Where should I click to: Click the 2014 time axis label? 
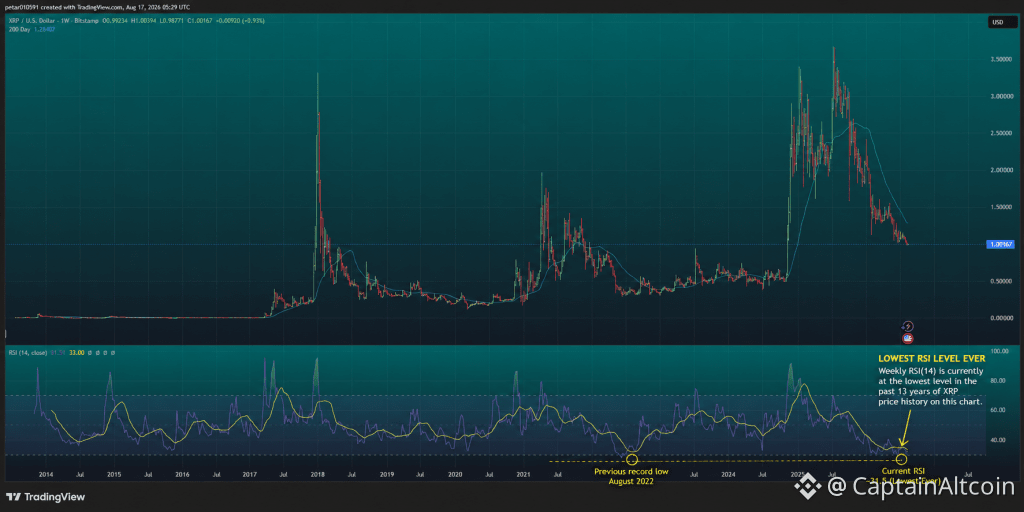[45, 475]
